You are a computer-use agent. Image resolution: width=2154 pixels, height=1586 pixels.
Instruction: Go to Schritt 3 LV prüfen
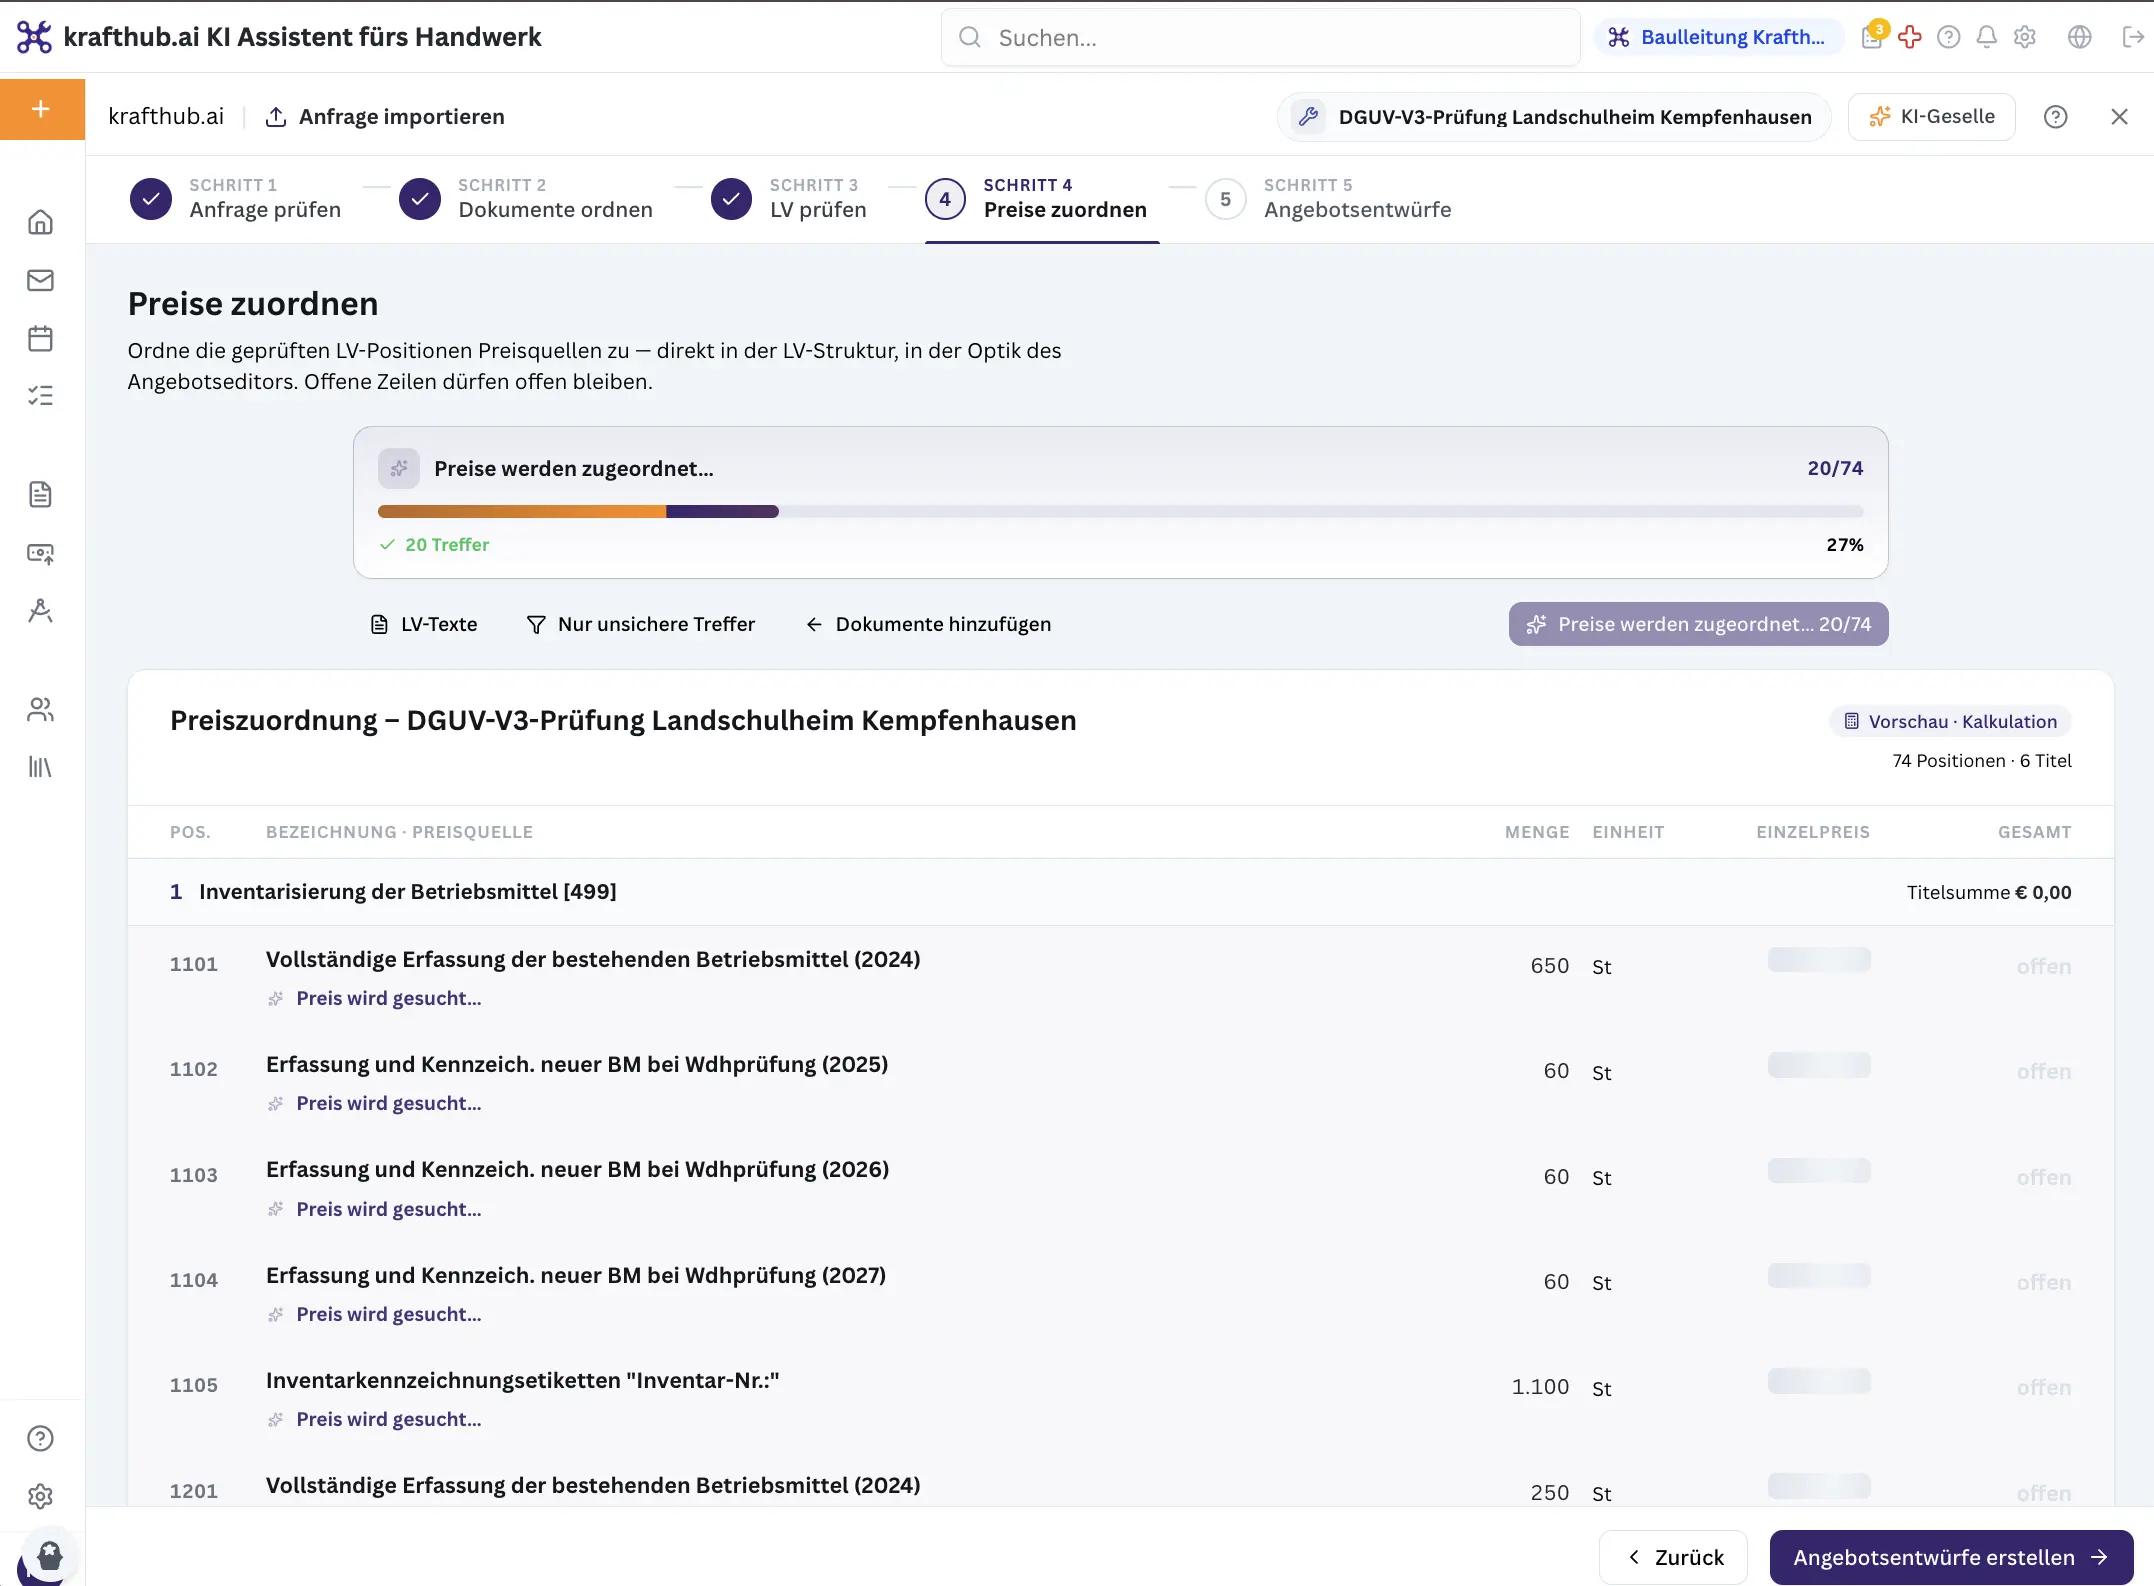[789, 199]
